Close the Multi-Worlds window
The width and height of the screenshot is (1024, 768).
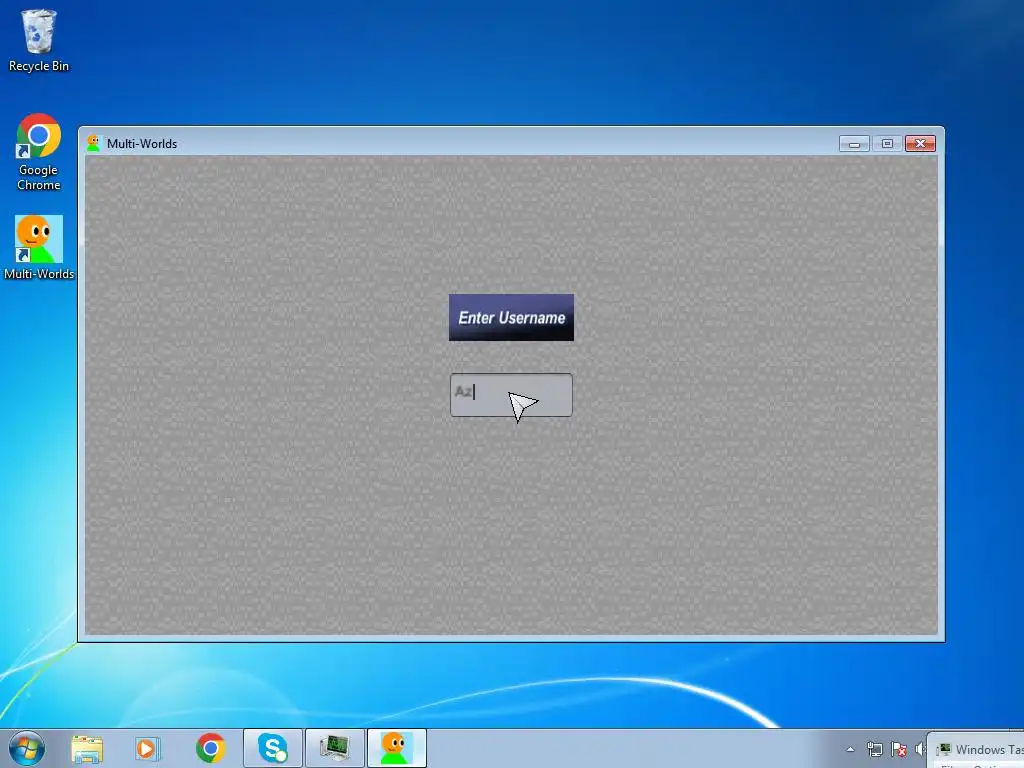click(920, 144)
